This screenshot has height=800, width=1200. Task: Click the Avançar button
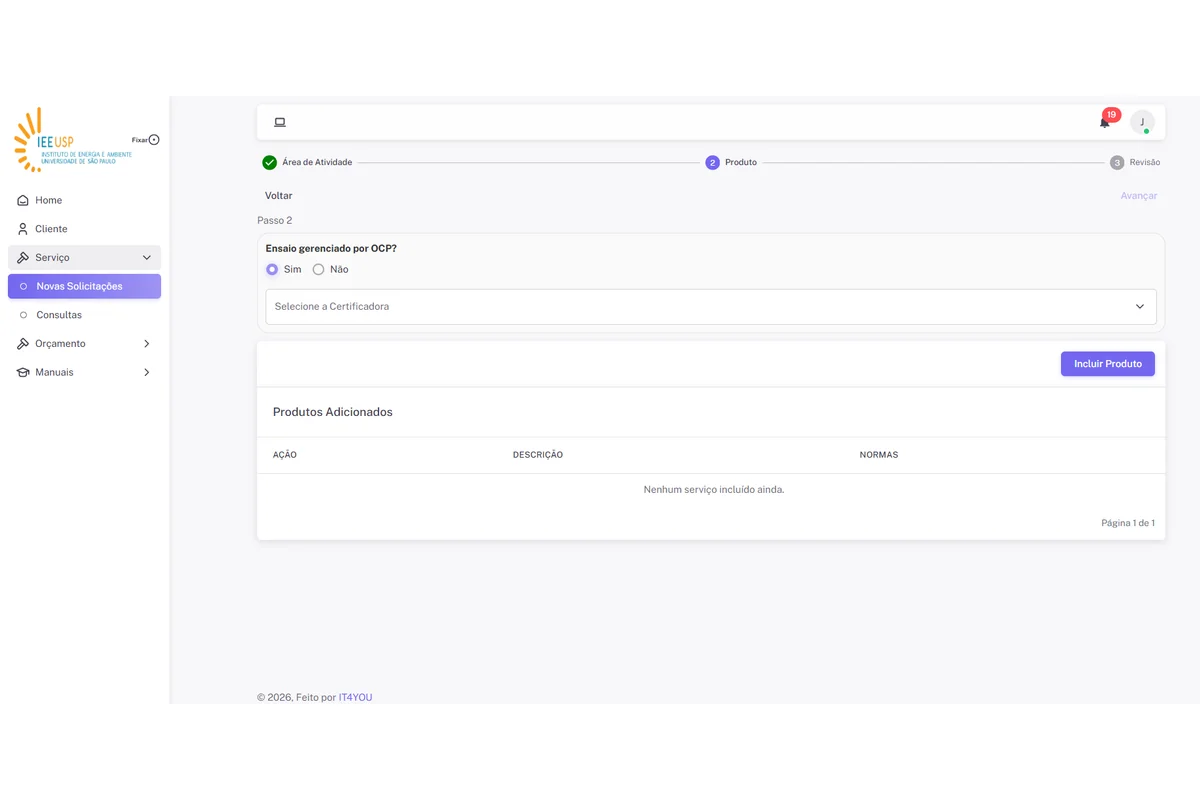pos(1139,196)
